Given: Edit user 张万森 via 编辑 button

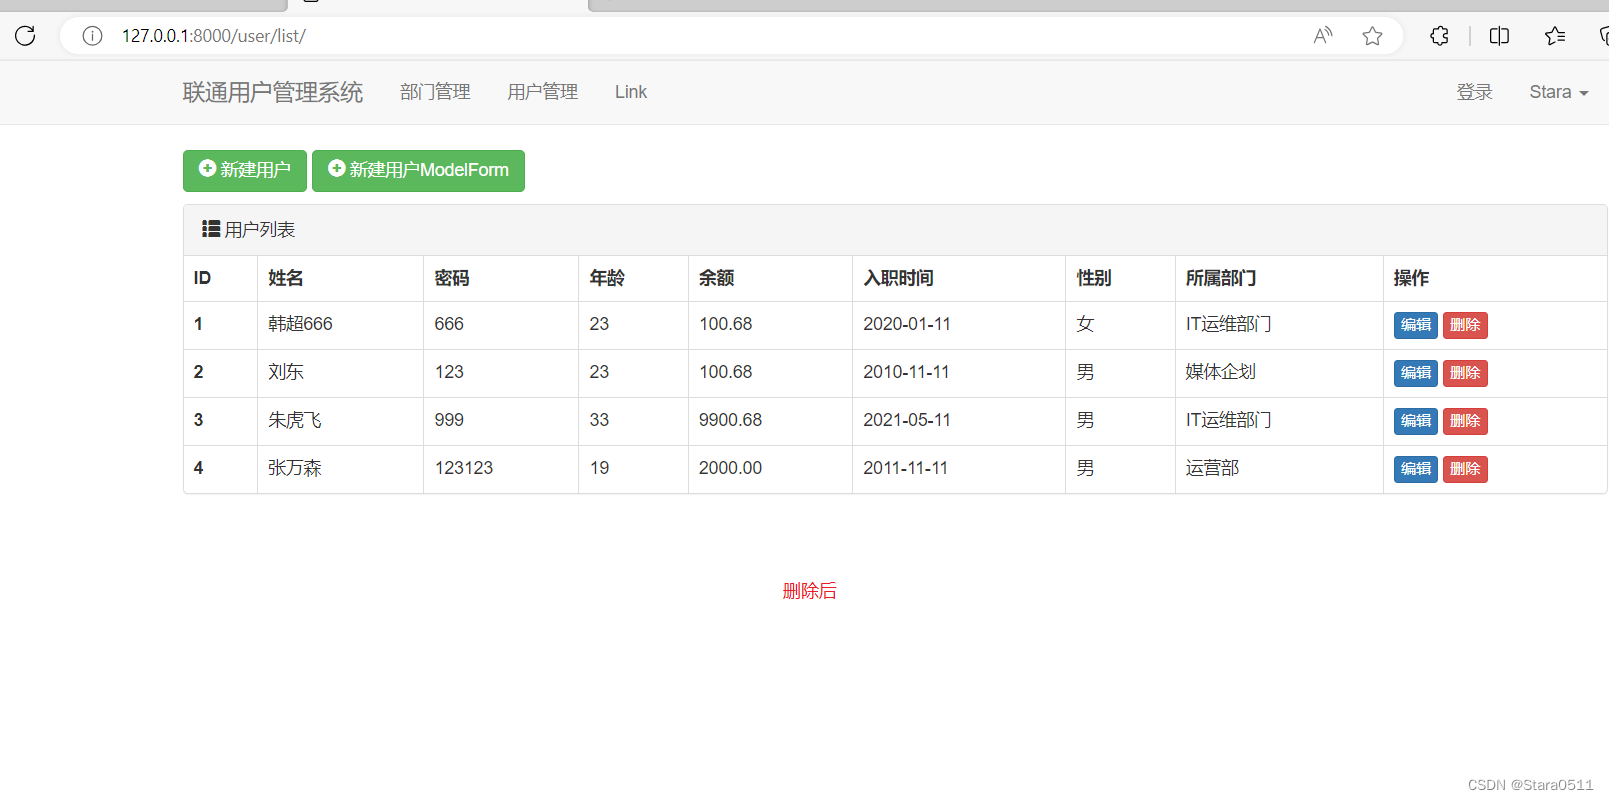Looking at the screenshot, I should 1416,469.
